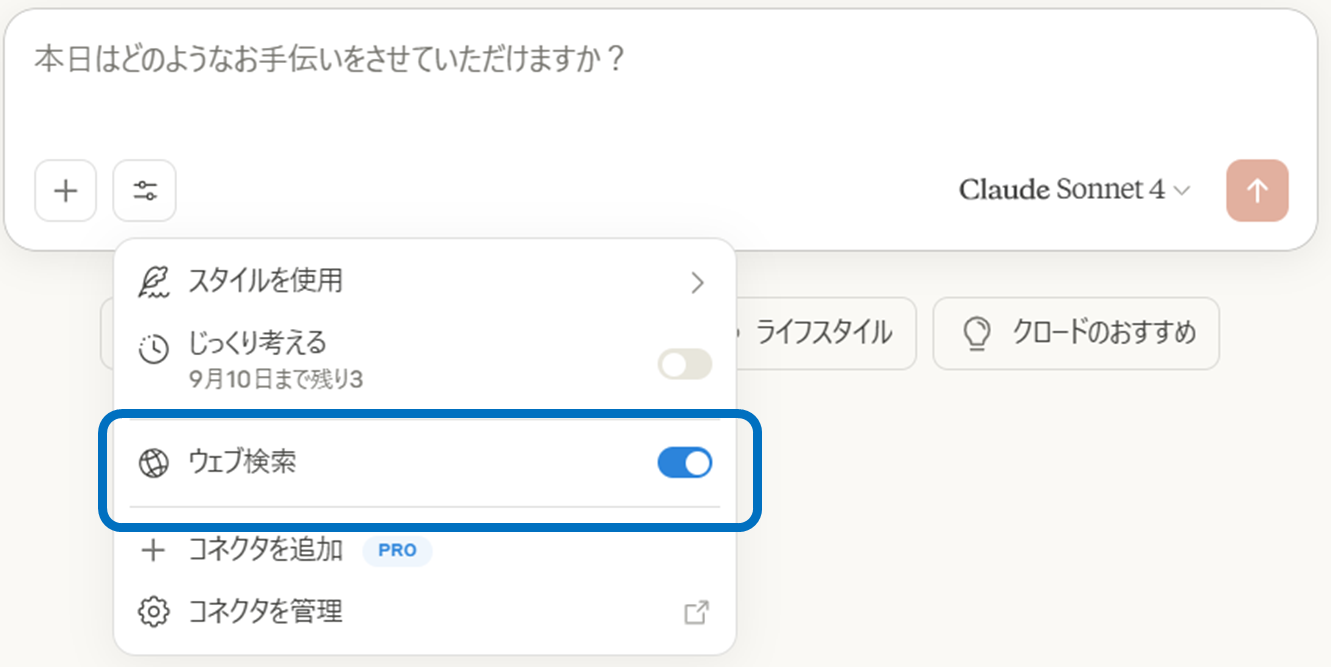This screenshot has width=1331, height=667.
Task: Click the external link icon for コネクタを管理
Action: click(696, 612)
